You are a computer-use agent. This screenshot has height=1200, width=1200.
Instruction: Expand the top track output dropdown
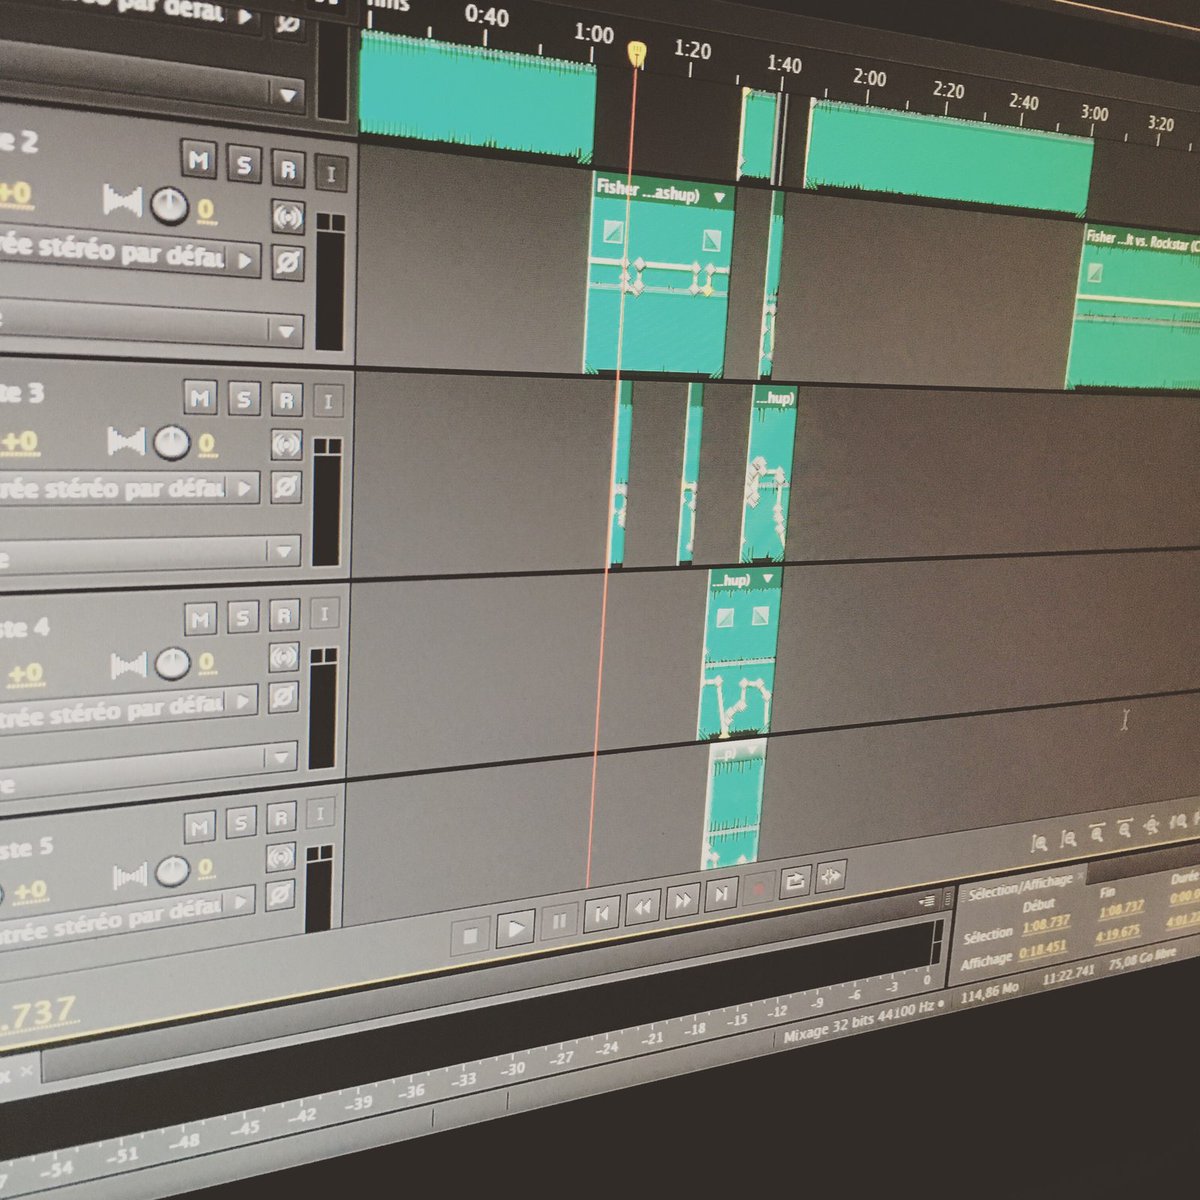click(x=288, y=95)
